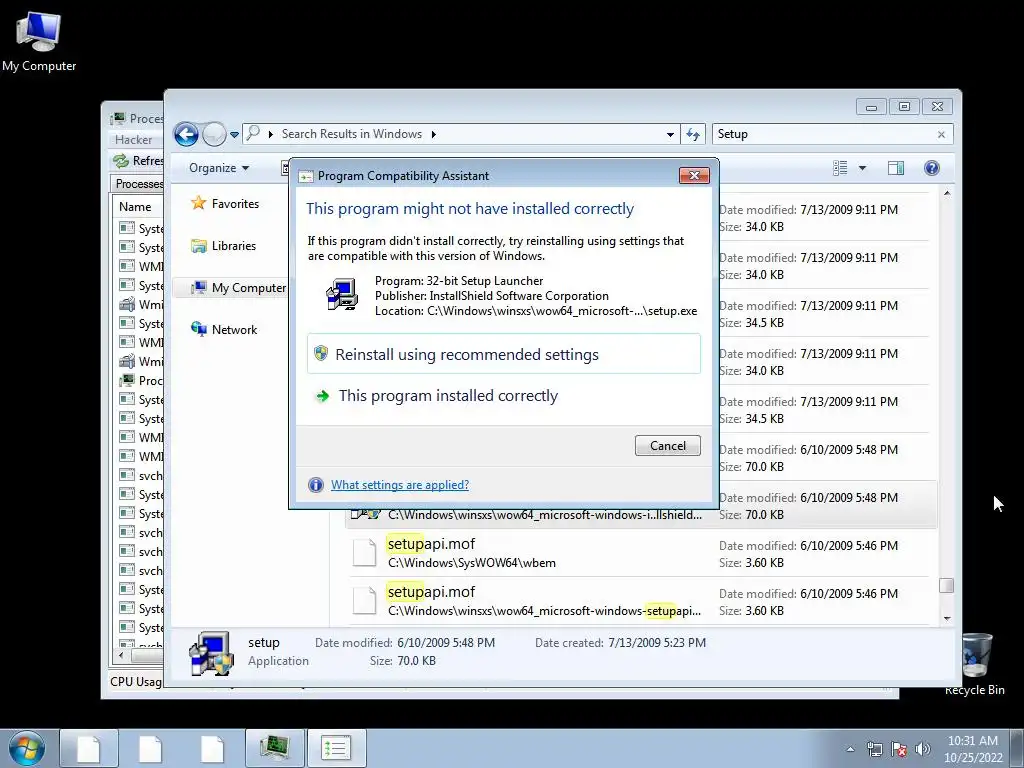Minimize the Explorer search window
Viewport: 1024px width, 768px height.
[x=871, y=106]
